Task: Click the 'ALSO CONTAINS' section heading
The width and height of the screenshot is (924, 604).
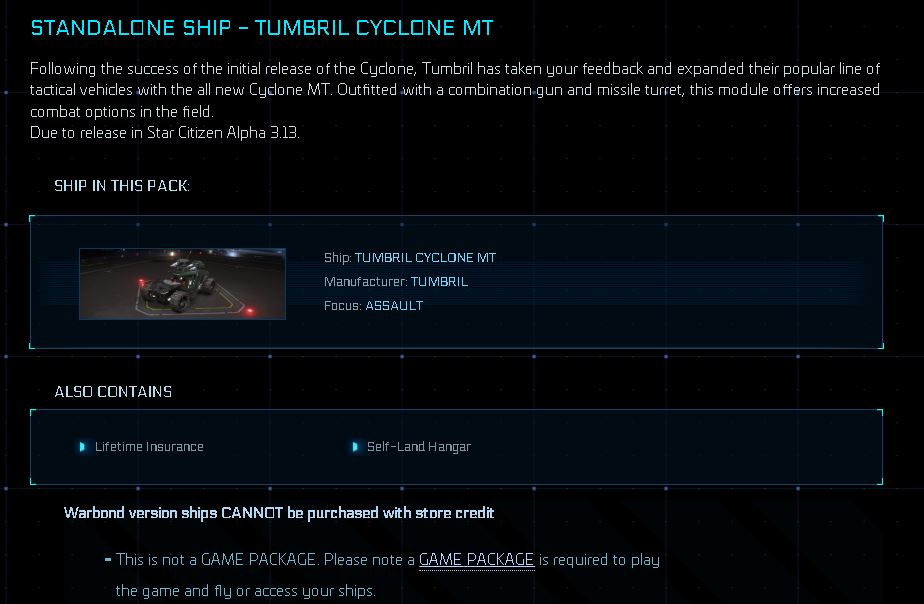Action: pyautogui.click(x=113, y=392)
